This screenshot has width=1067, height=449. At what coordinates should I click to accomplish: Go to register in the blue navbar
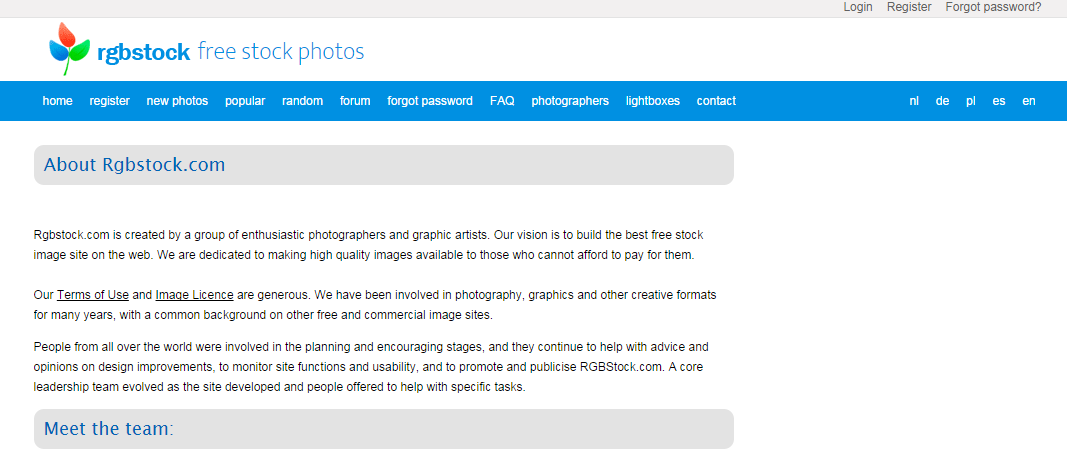pyautogui.click(x=109, y=101)
